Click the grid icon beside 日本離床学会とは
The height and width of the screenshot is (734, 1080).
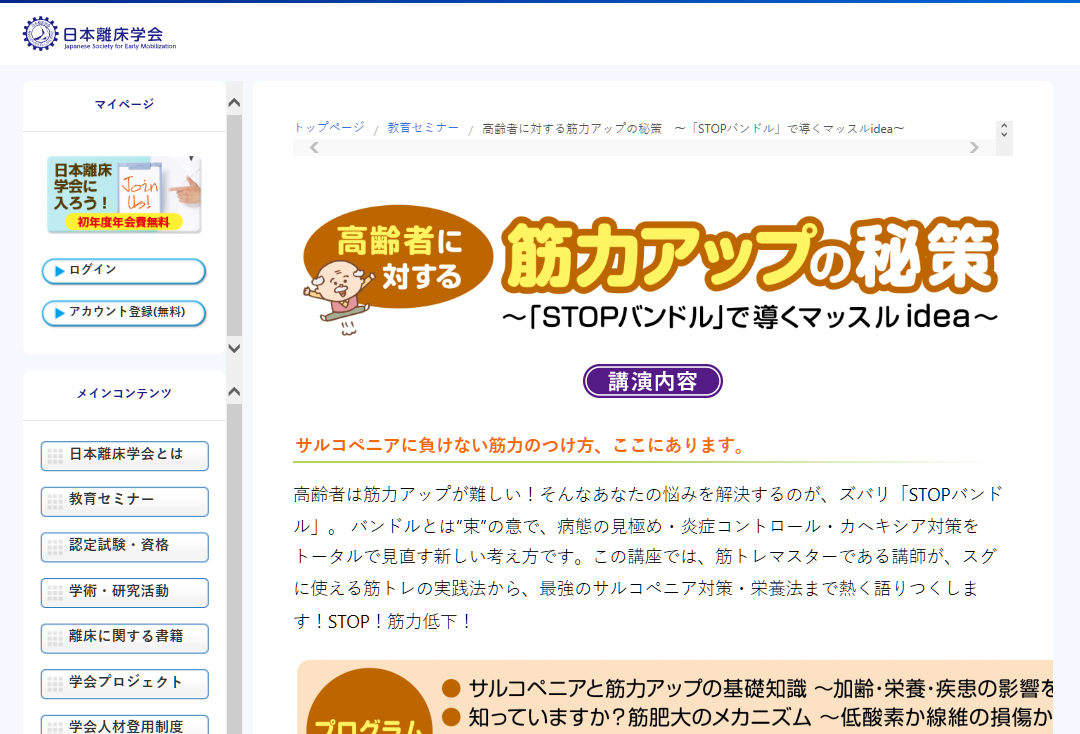55,457
